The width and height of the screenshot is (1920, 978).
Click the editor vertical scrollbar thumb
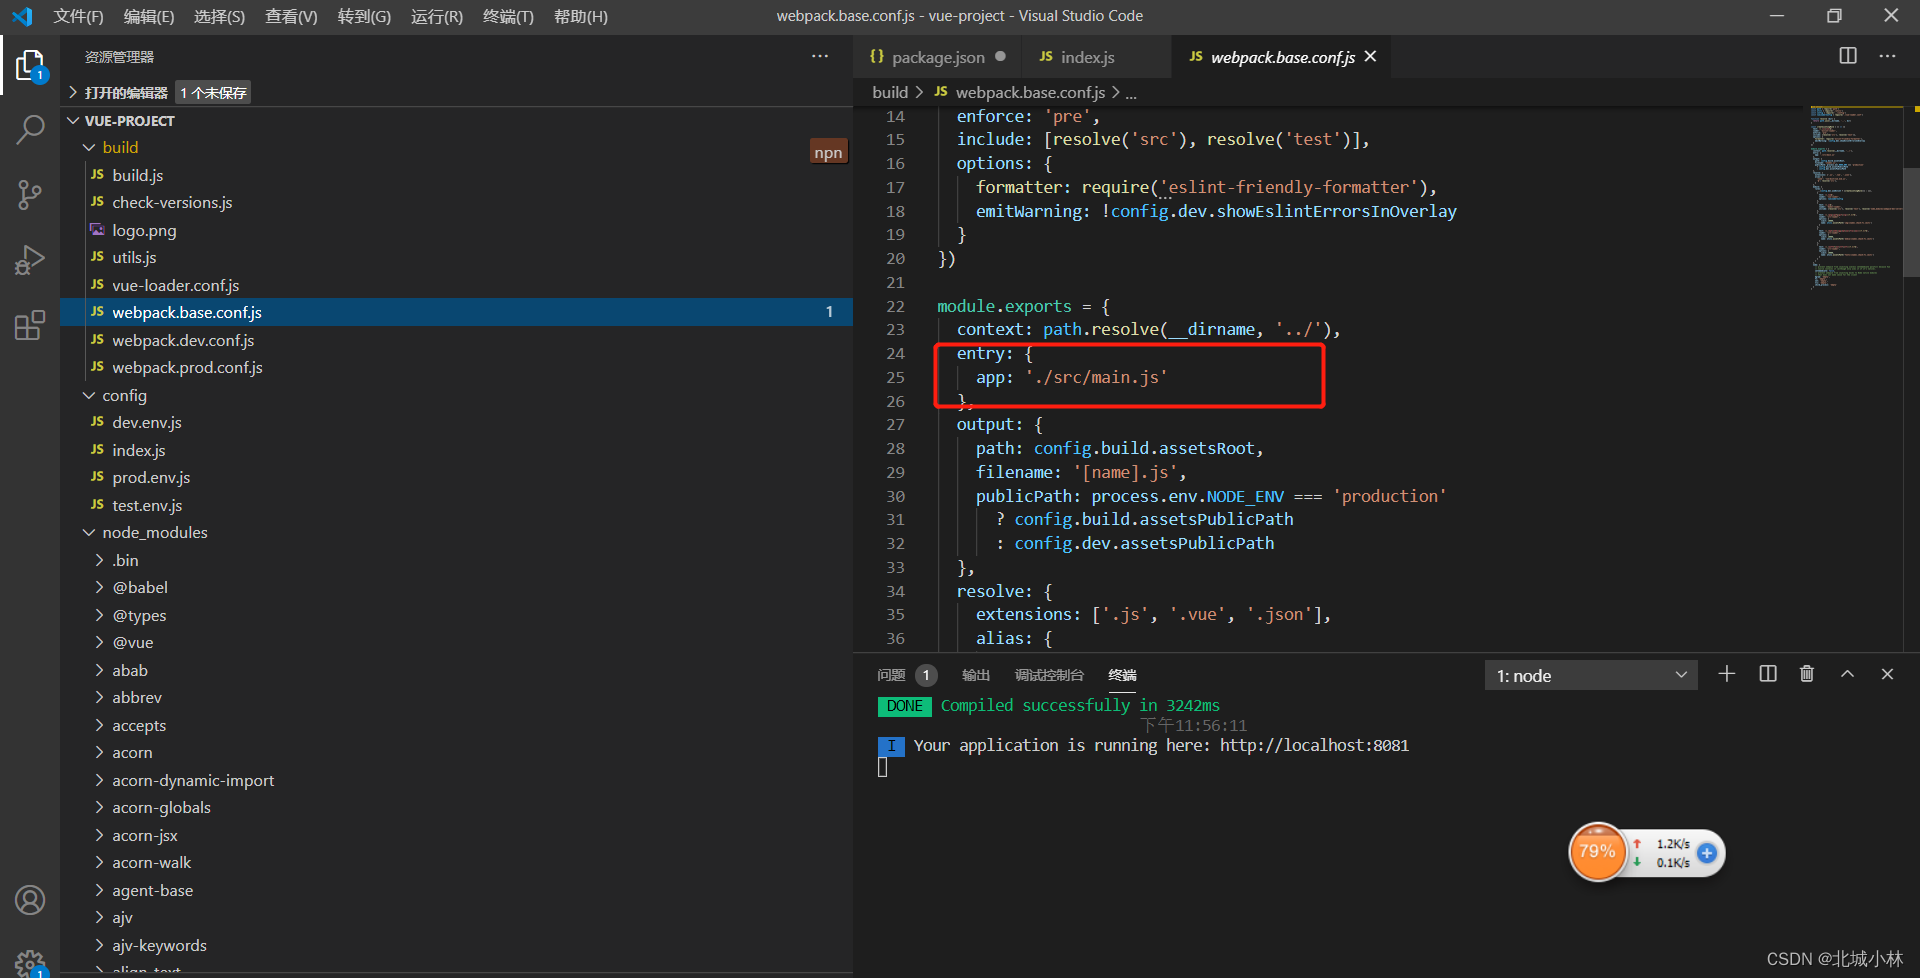(x=1911, y=220)
